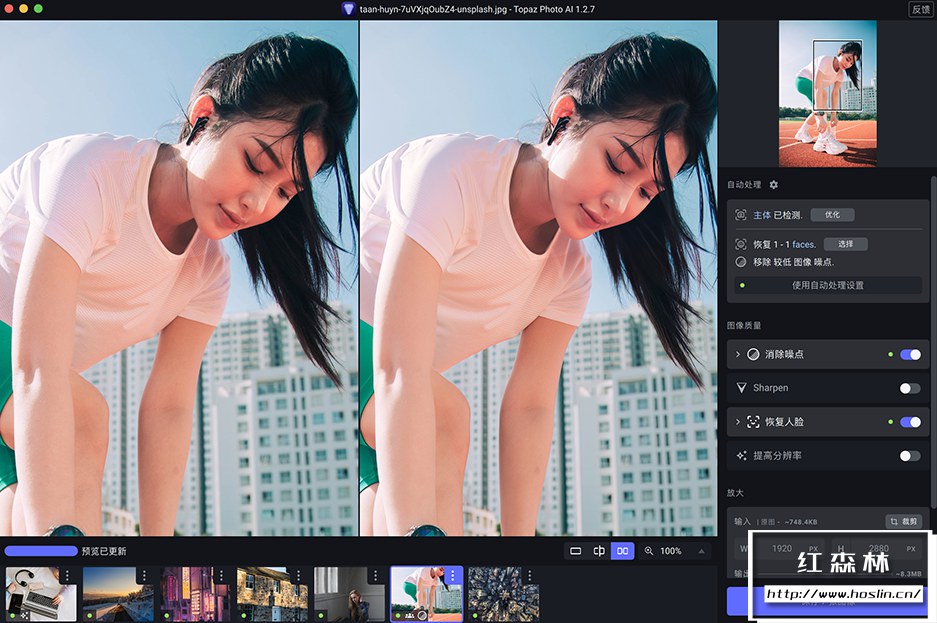Click the zoom magnifier icon beside 100%
The height and width of the screenshot is (623, 937).
[x=649, y=551]
